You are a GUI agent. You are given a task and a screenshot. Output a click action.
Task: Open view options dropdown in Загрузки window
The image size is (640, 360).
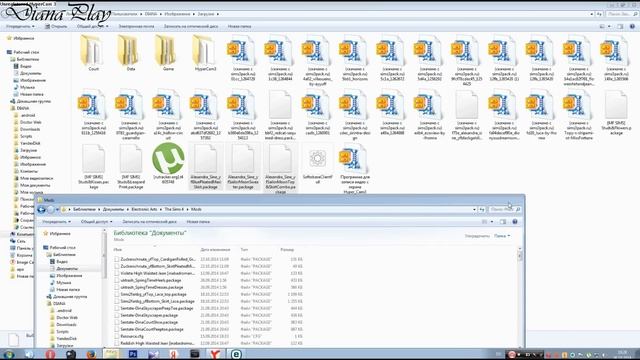coord(609,27)
